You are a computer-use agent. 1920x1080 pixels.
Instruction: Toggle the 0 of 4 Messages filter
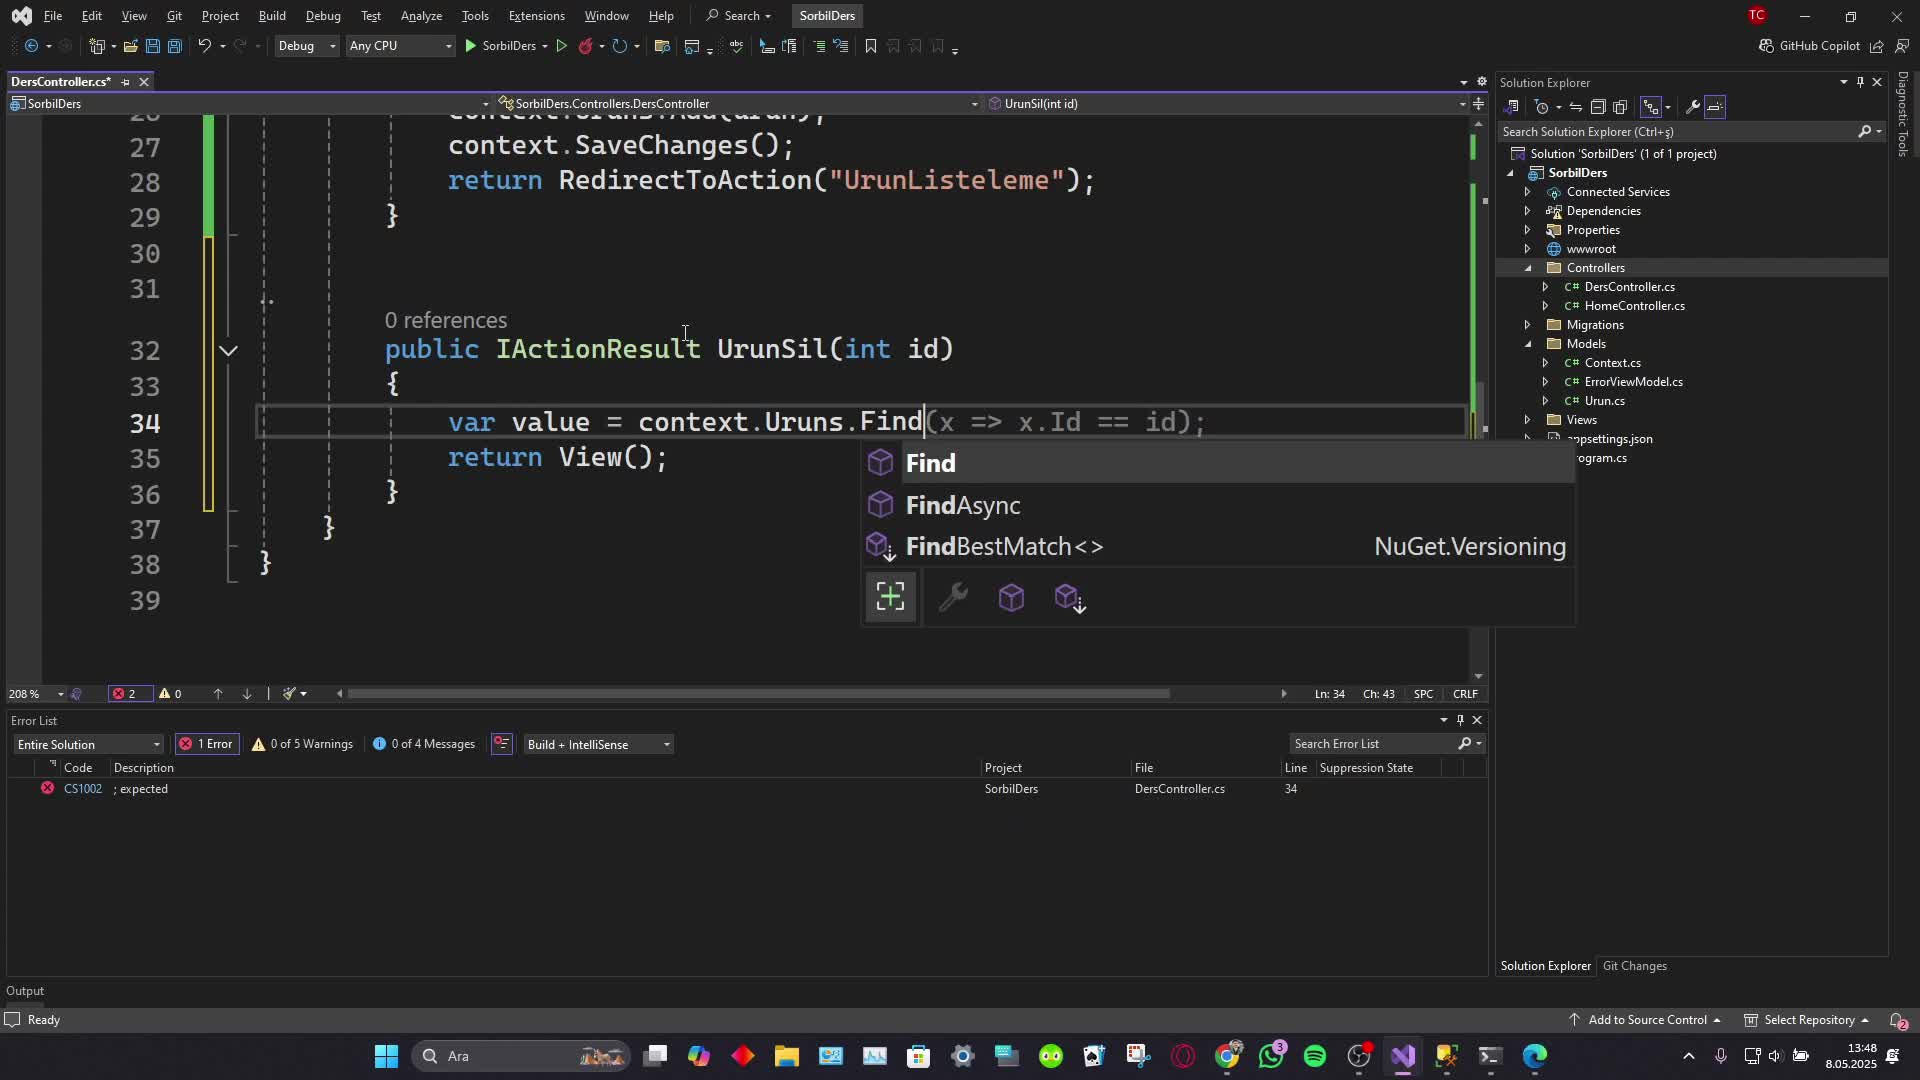[424, 744]
